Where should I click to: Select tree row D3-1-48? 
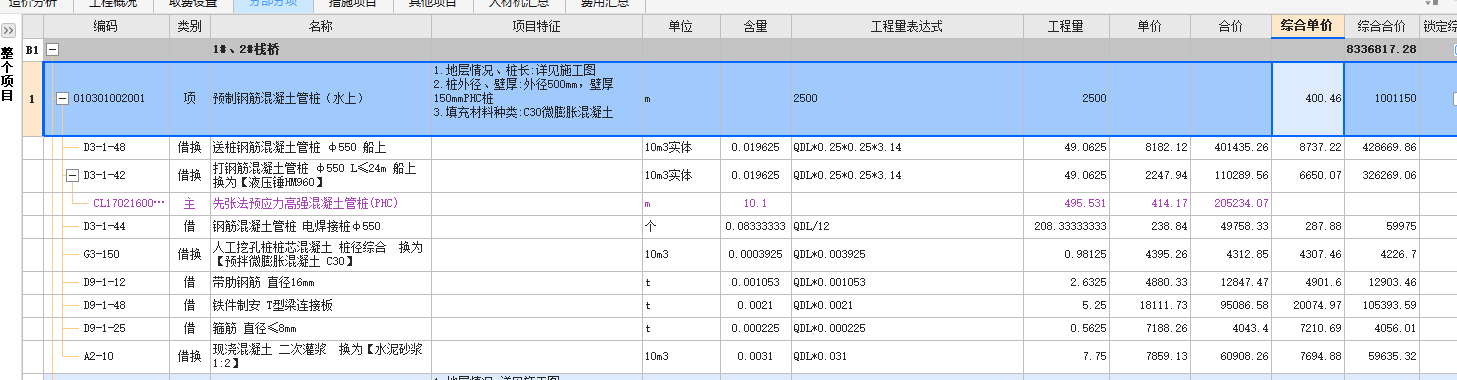pyautogui.click(x=106, y=147)
